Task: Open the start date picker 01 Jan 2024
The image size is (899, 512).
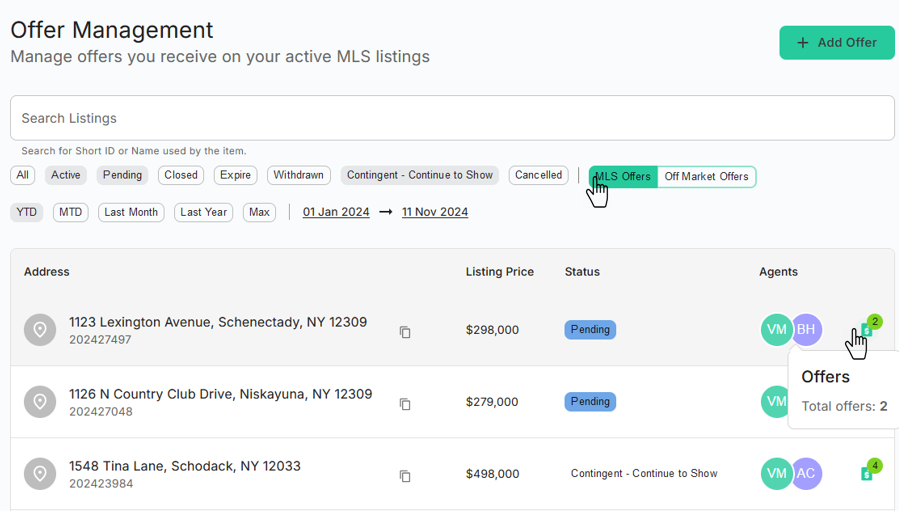Action: 336,212
